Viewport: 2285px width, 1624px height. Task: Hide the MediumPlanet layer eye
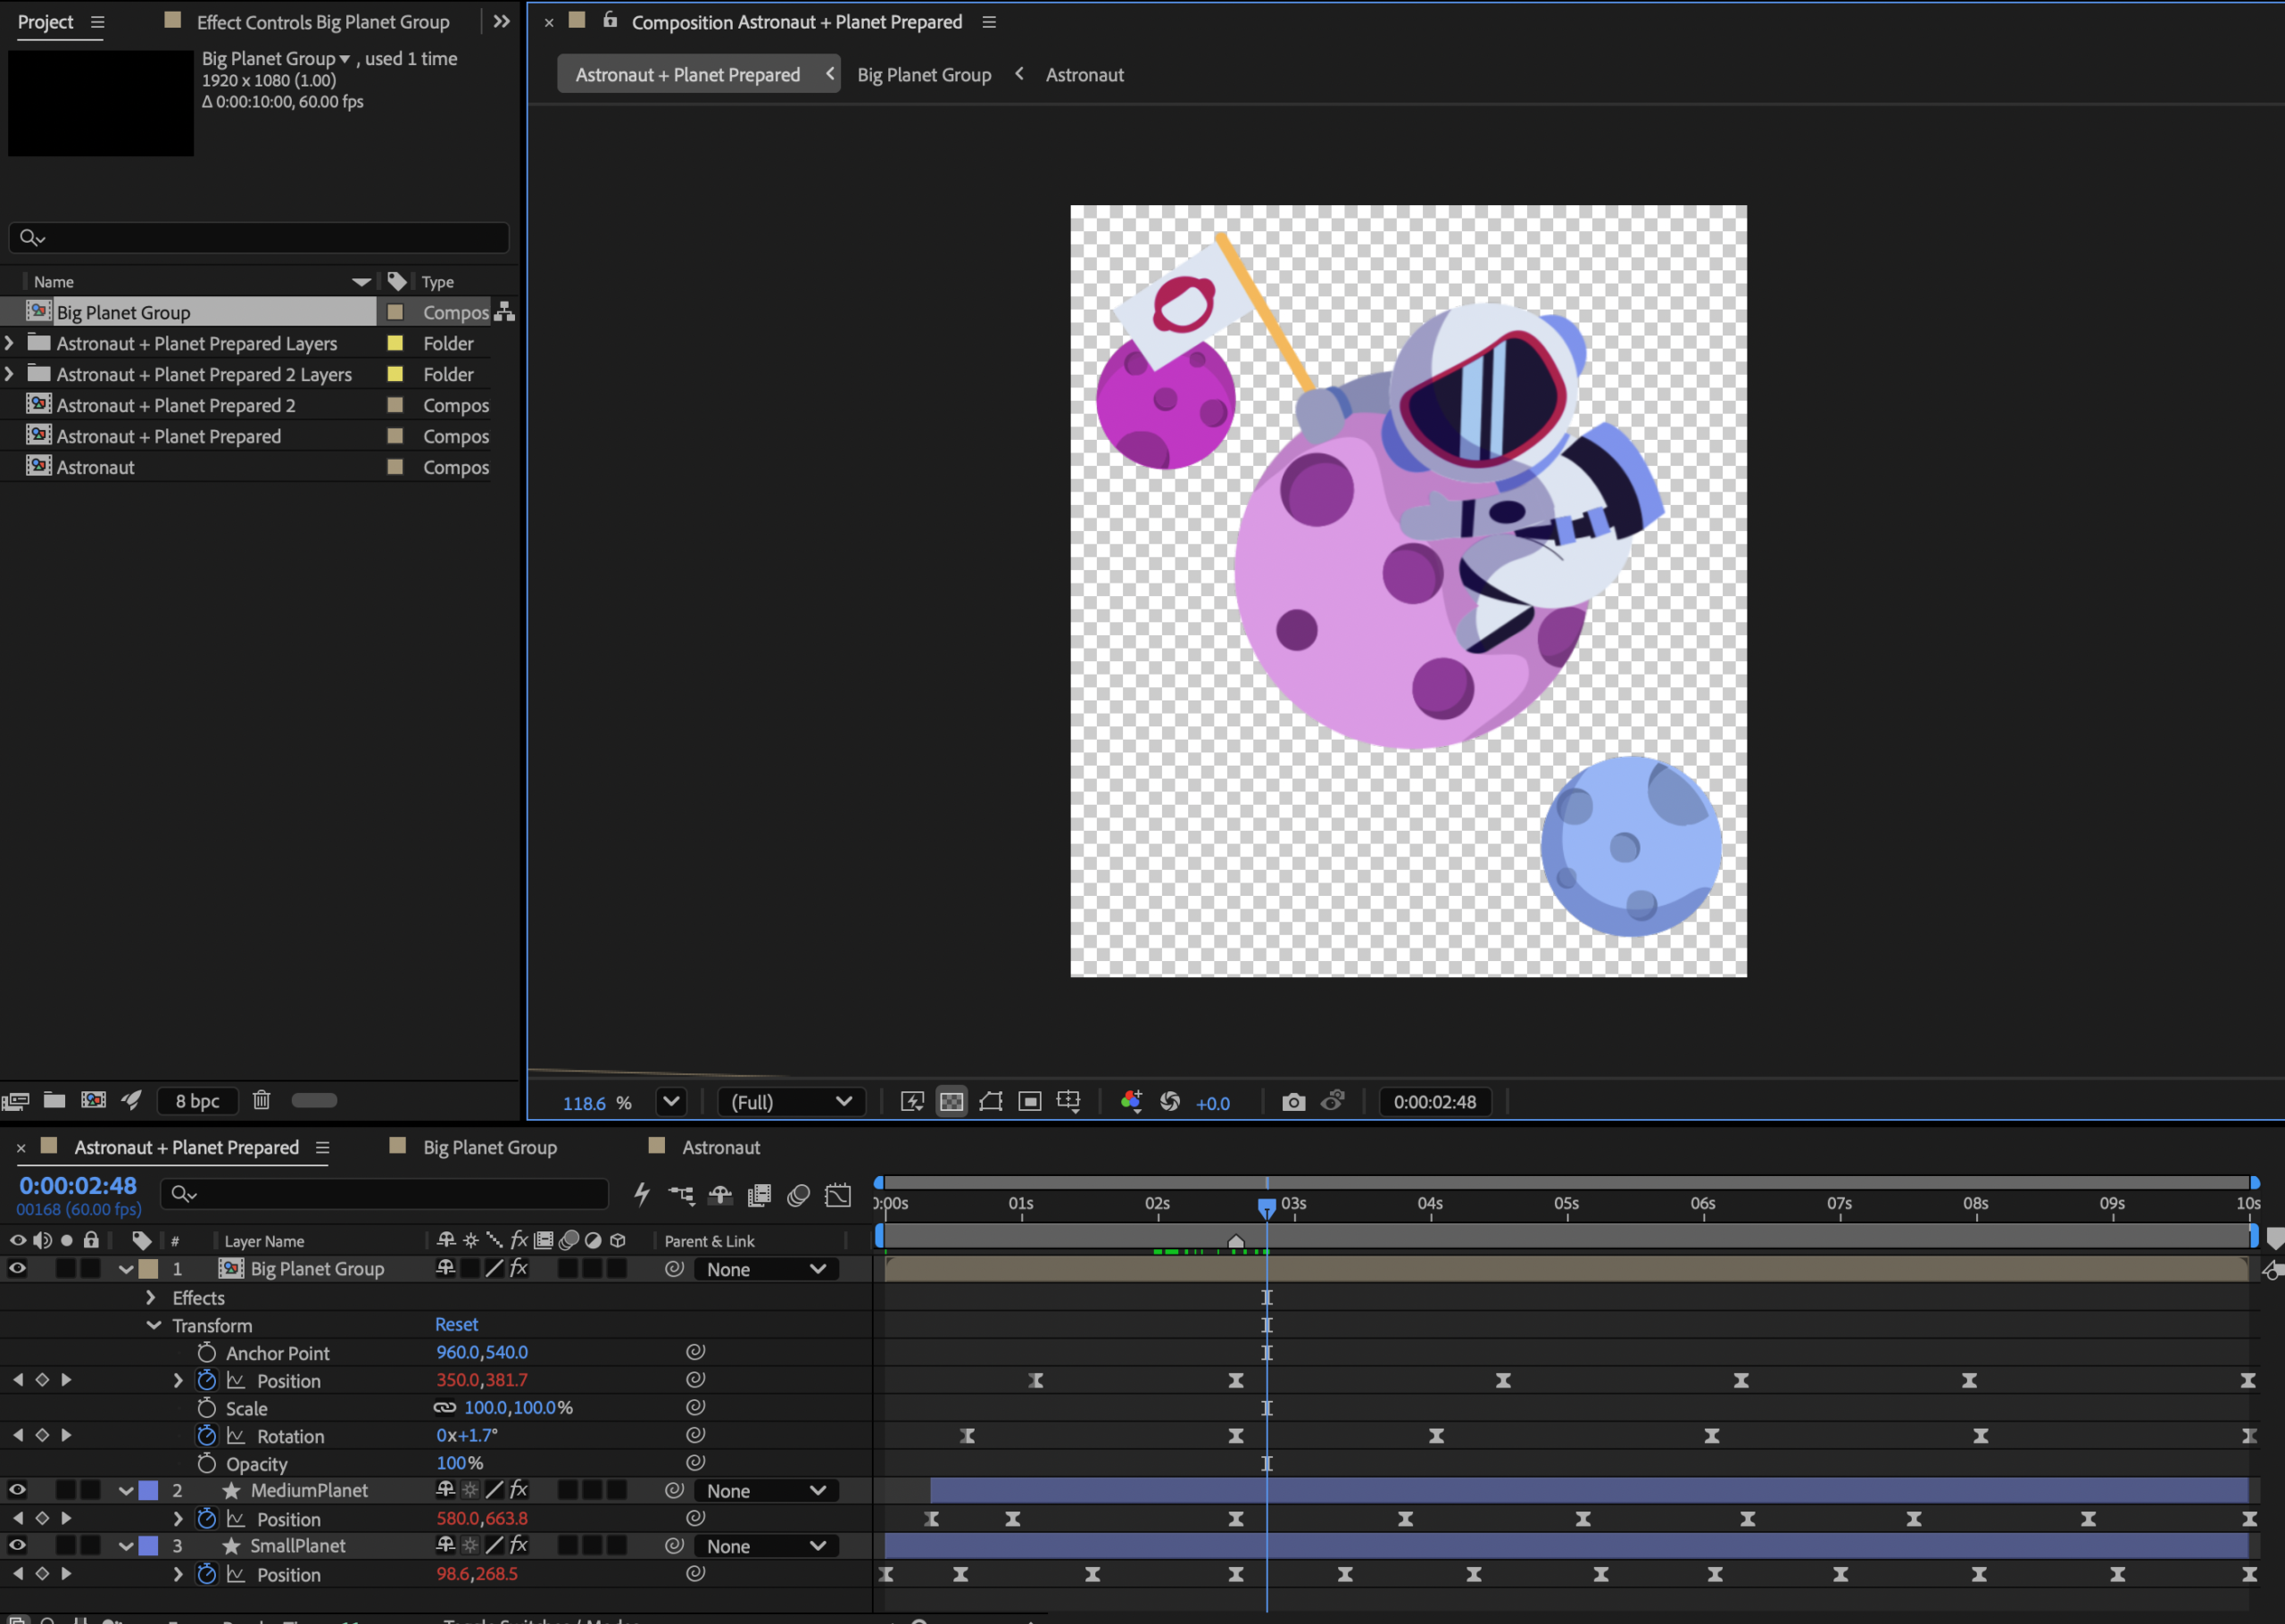point(17,1490)
